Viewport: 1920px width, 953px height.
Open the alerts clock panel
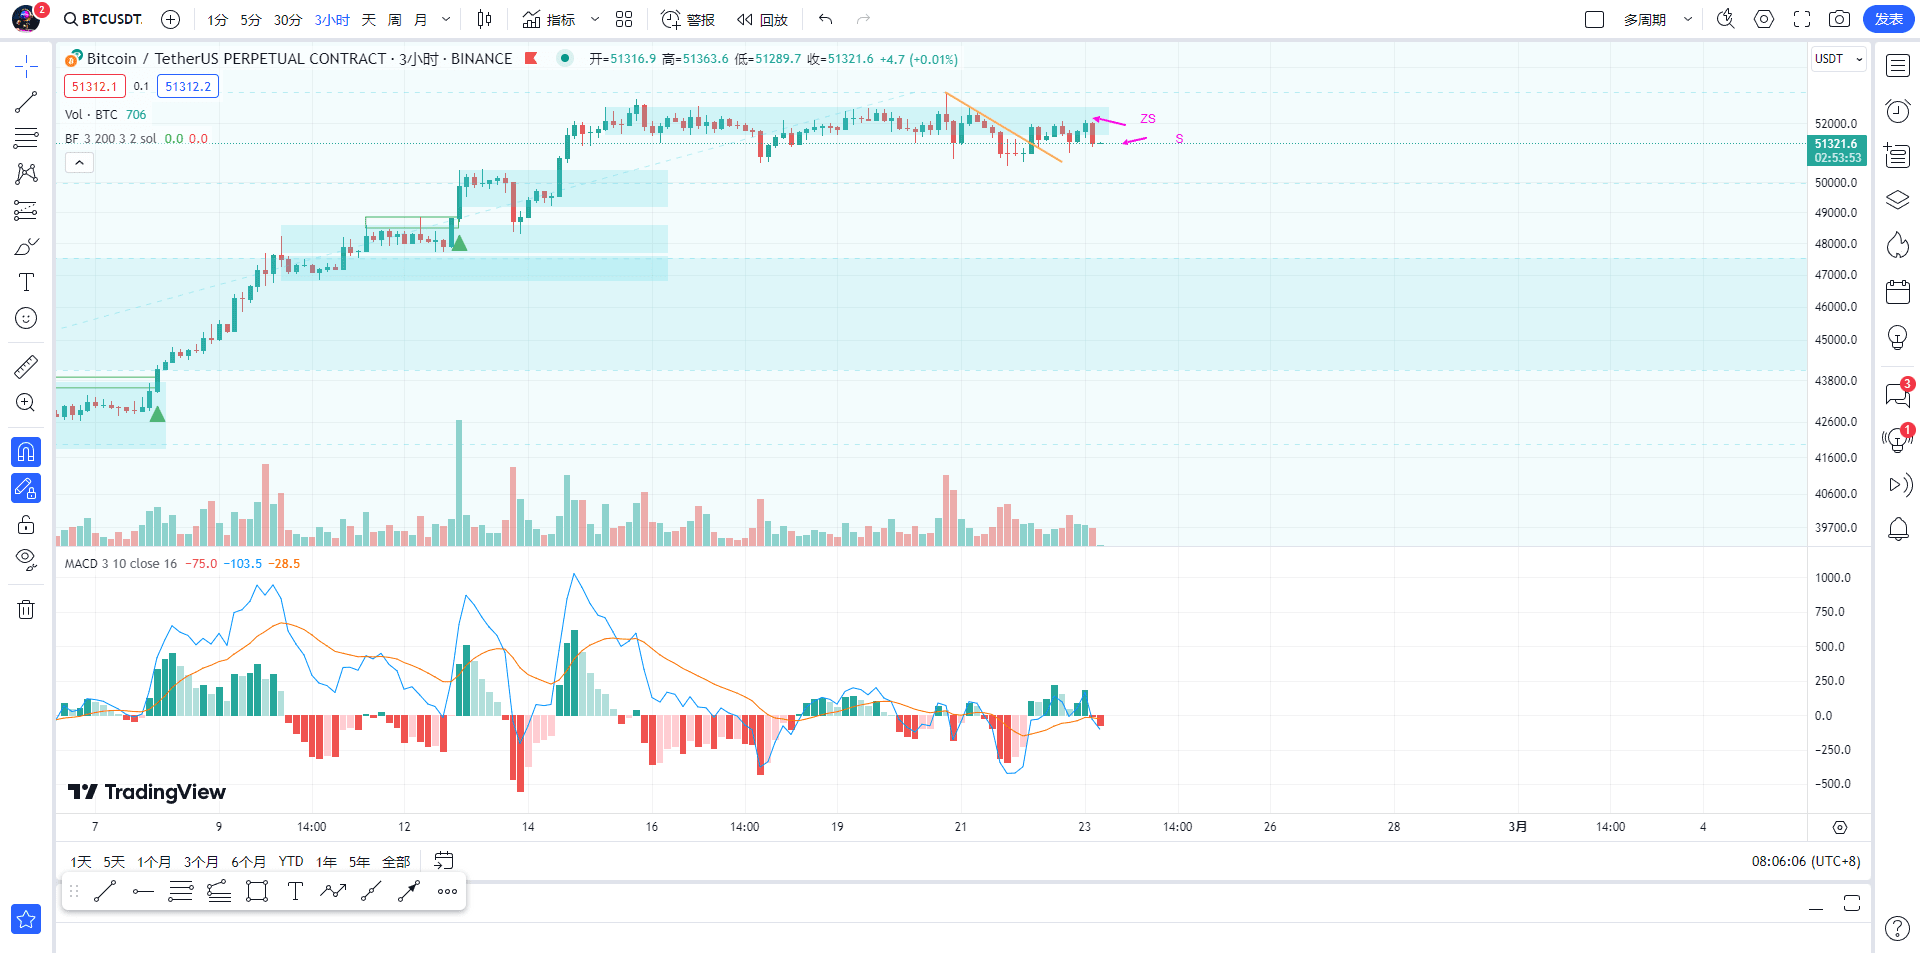coord(1897,110)
